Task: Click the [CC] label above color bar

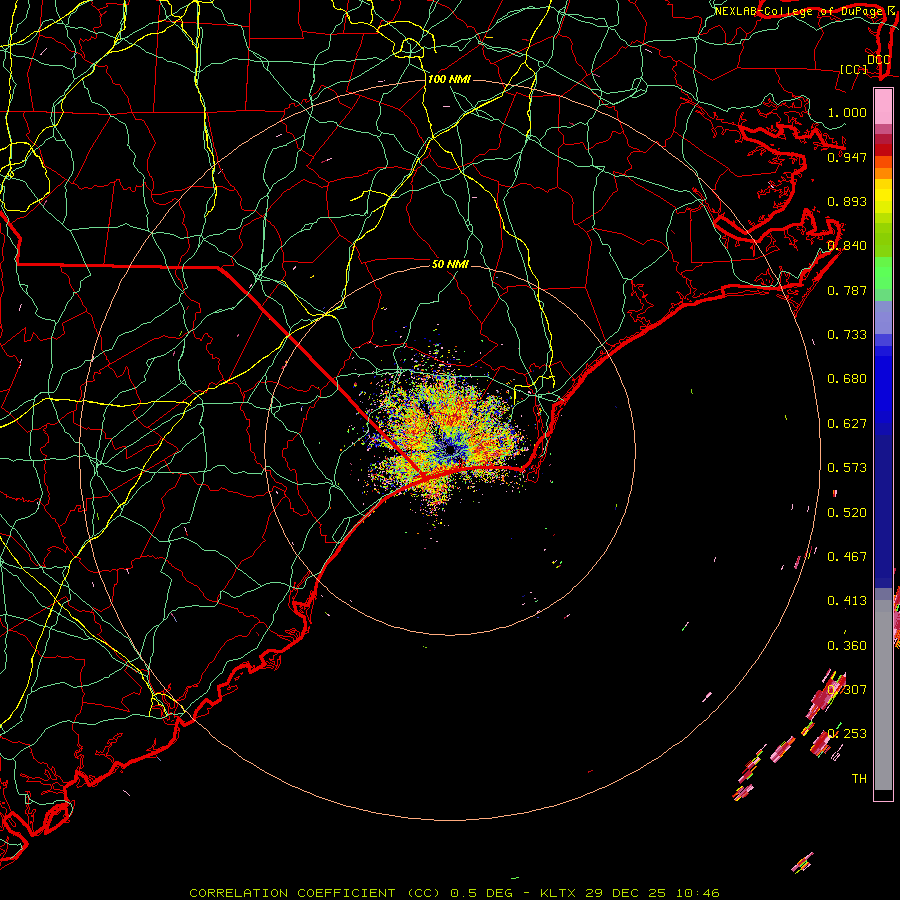Action: 854,69
